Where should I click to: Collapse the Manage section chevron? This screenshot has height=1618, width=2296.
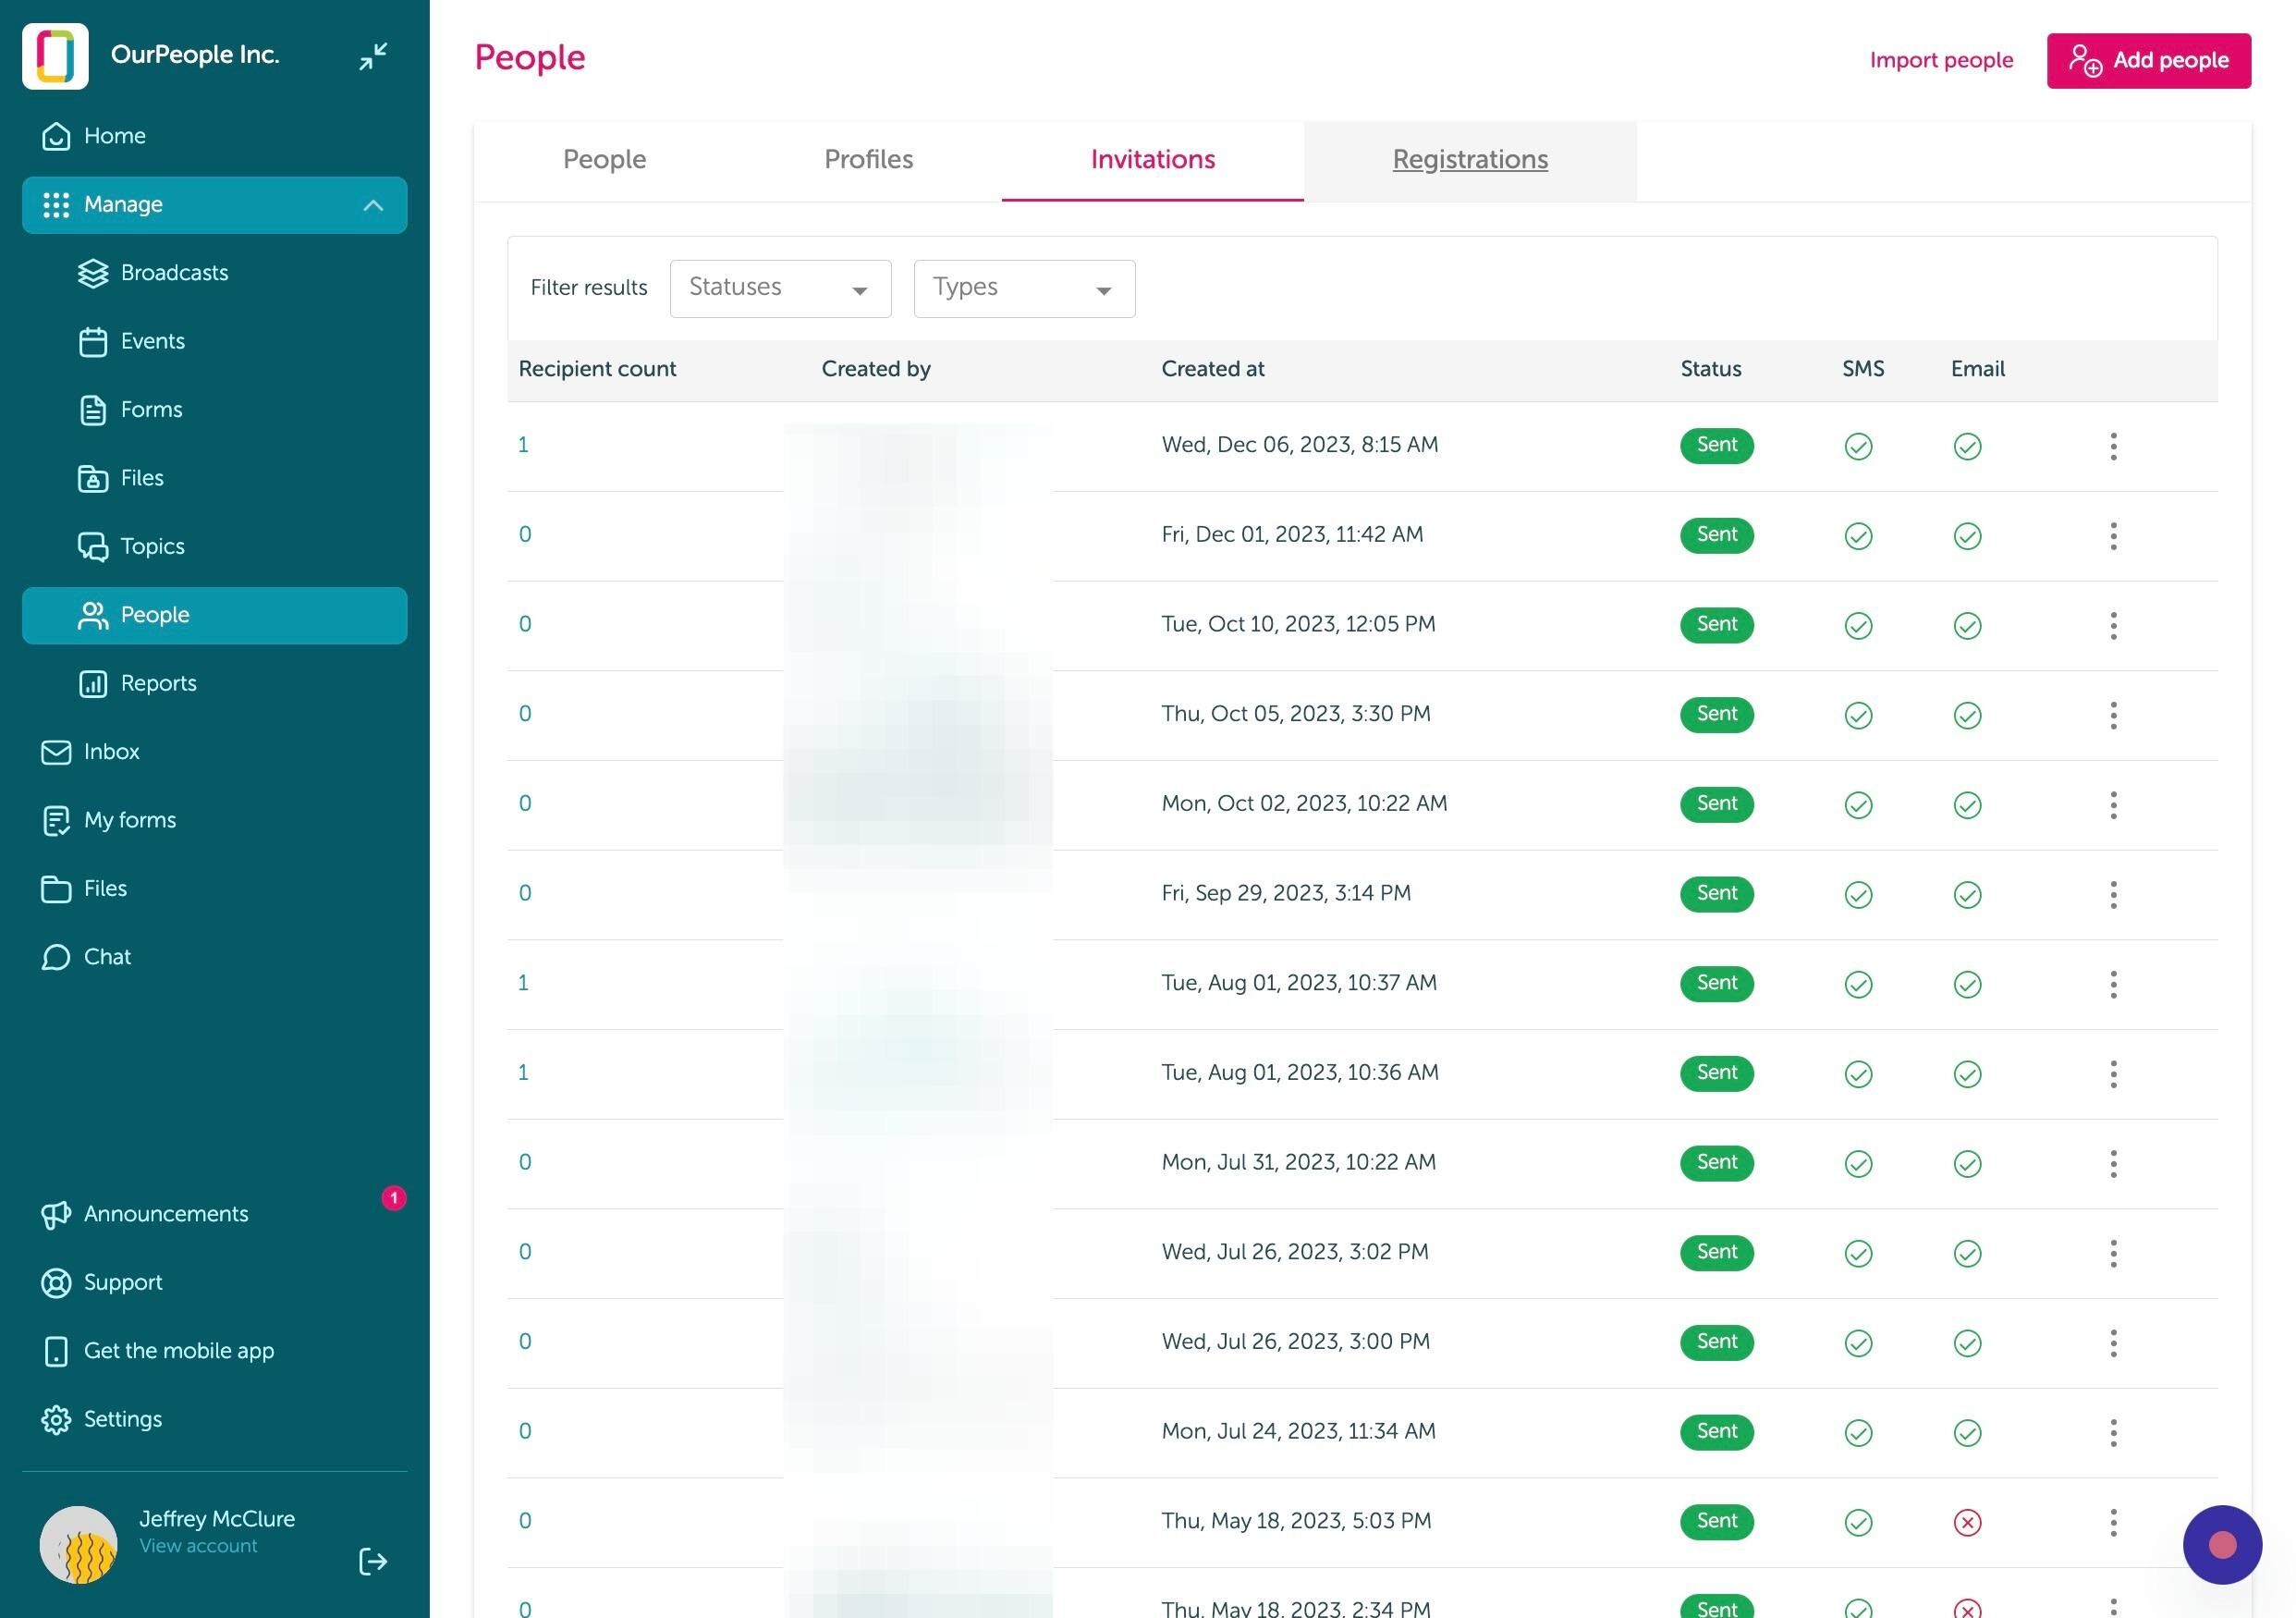373,205
